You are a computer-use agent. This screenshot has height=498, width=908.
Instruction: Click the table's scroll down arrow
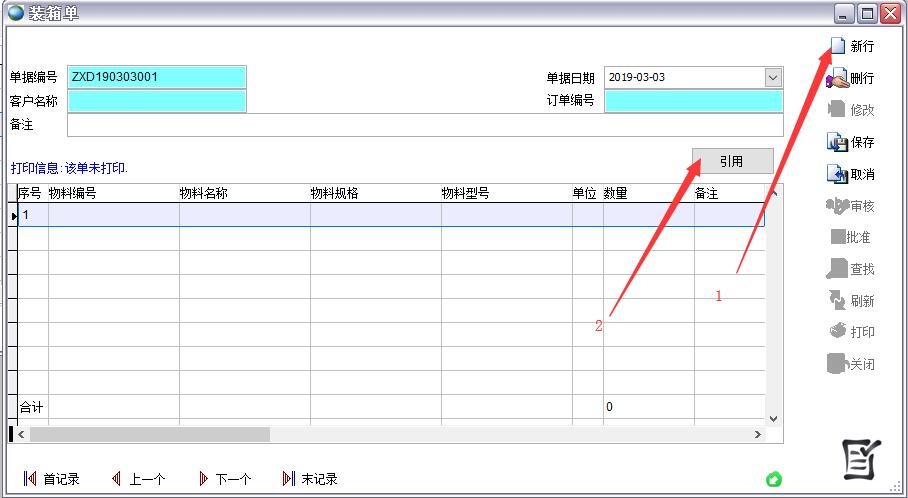[773, 418]
